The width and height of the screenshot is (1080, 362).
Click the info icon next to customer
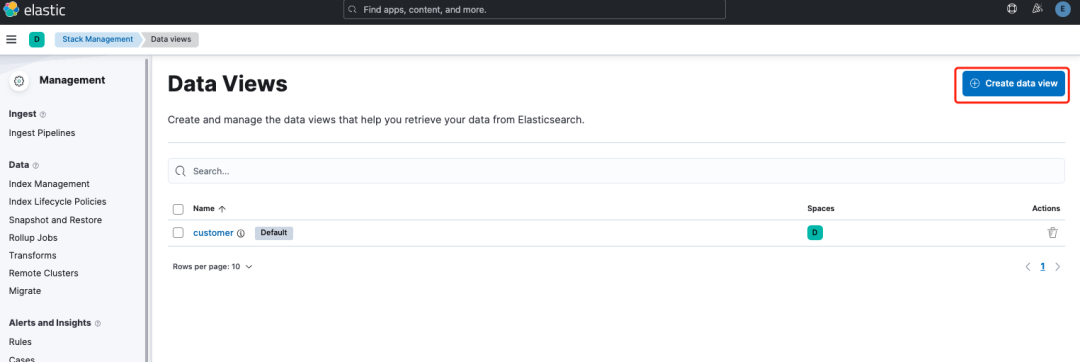pos(241,233)
